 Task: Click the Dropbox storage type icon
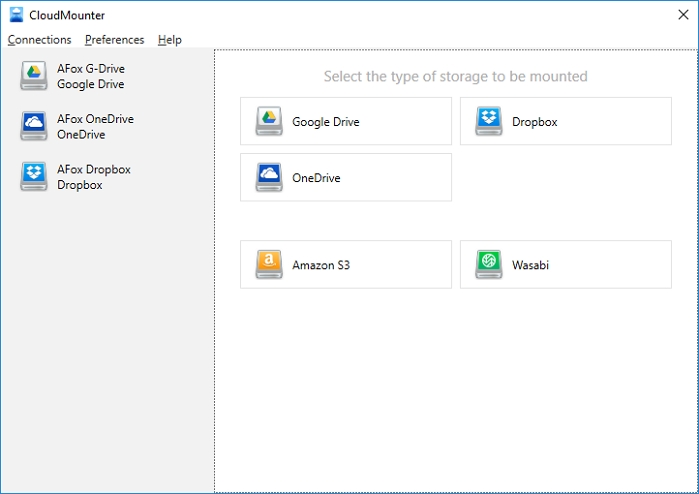[x=489, y=121]
